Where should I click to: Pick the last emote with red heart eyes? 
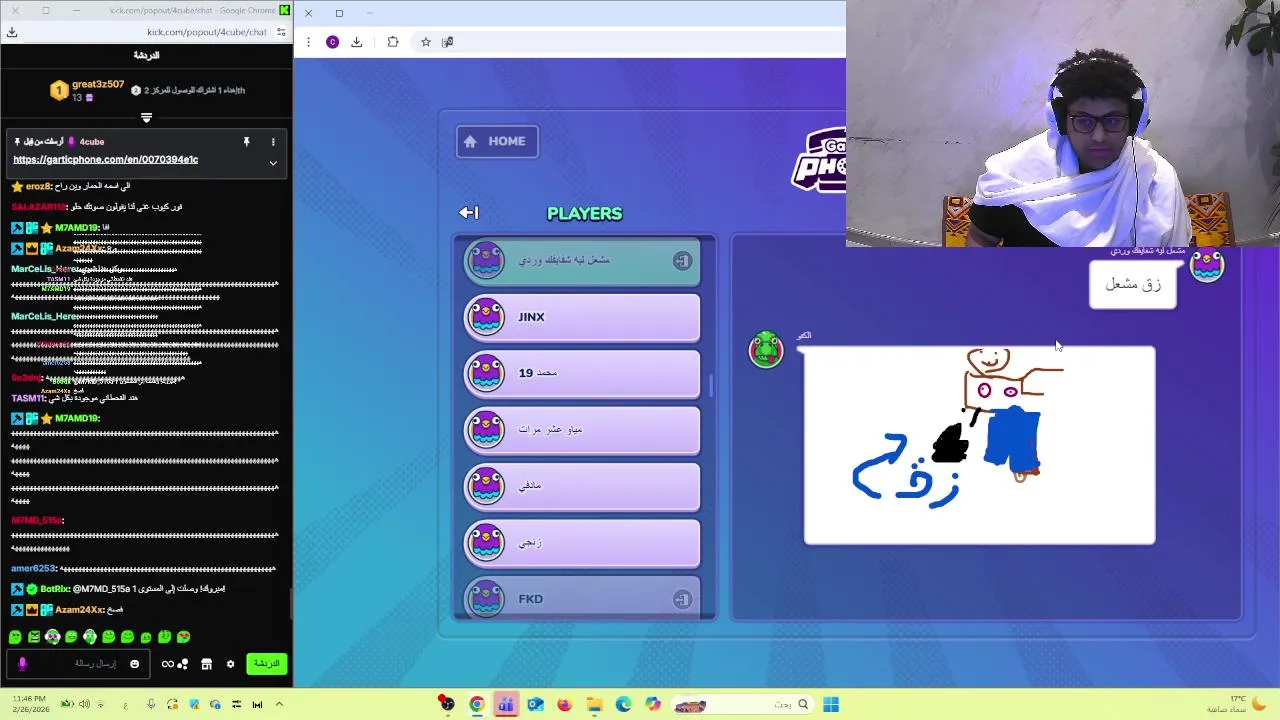coord(184,637)
